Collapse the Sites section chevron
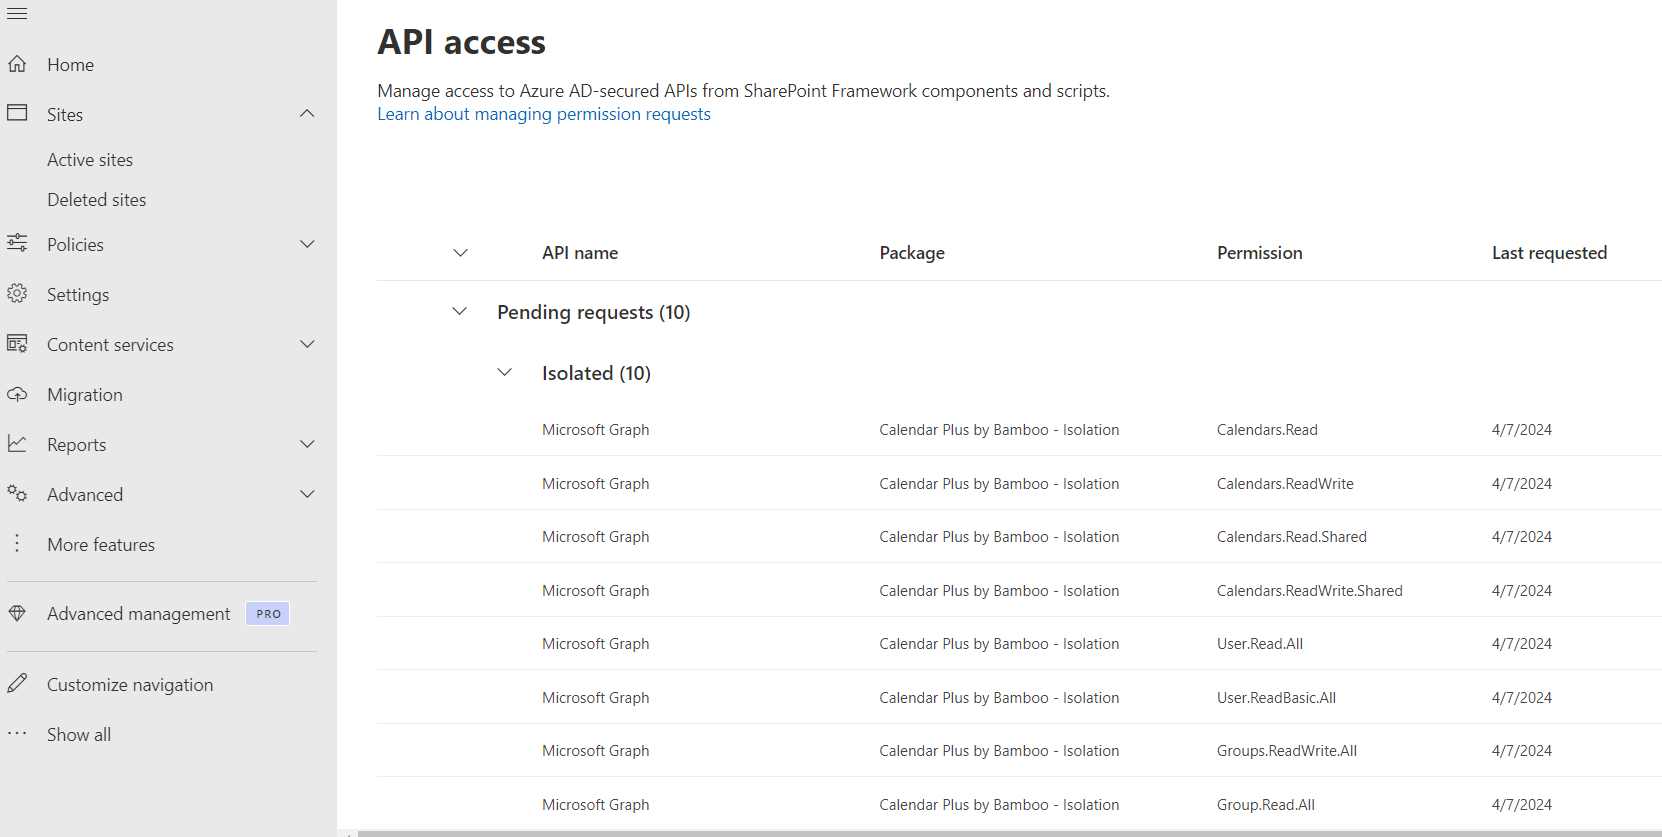The image size is (1662, 837). 307,114
